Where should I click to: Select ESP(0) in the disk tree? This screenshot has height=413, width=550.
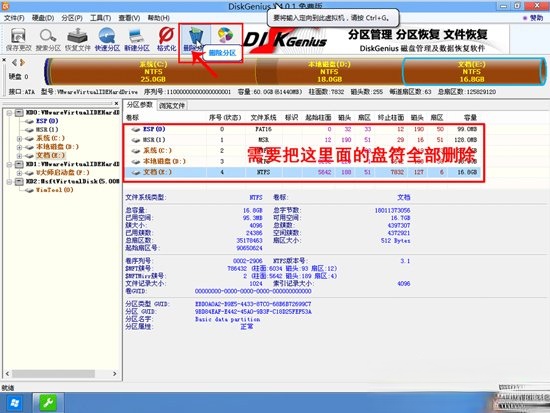pyautogui.click(x=47, y=121)
